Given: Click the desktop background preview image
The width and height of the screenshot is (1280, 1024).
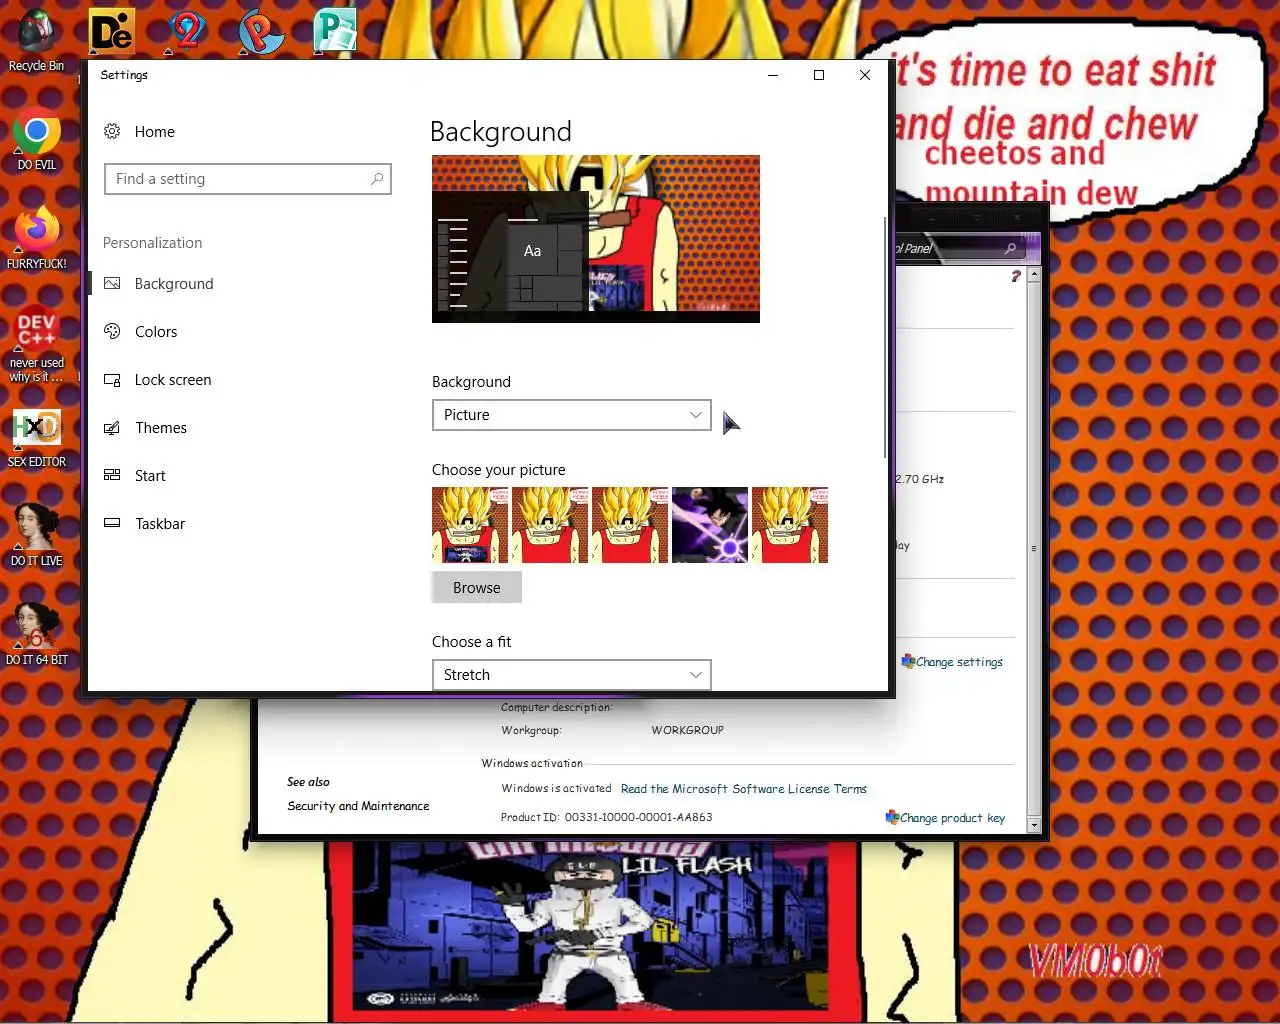Looking at the screenshot, I should click(596, 239).
